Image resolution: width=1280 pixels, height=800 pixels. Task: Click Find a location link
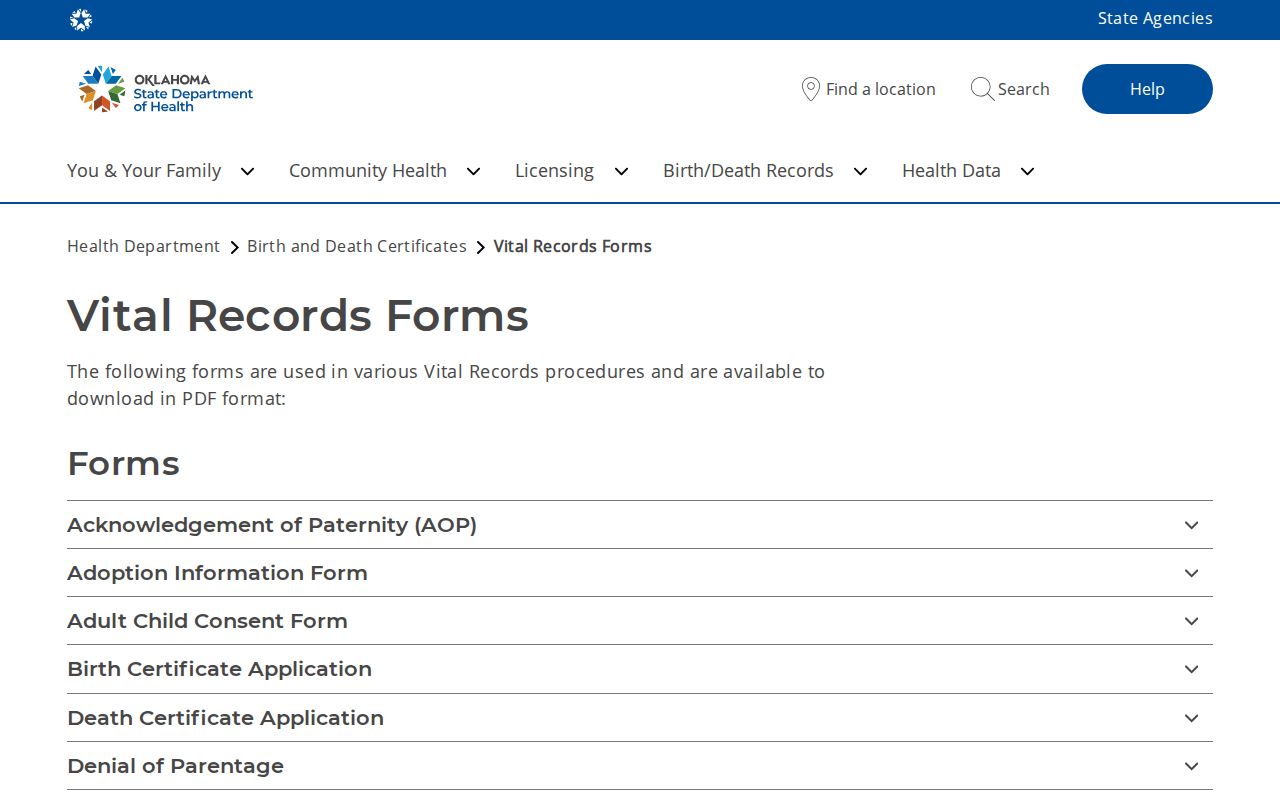pyautogui.click(x=881, y=89)
